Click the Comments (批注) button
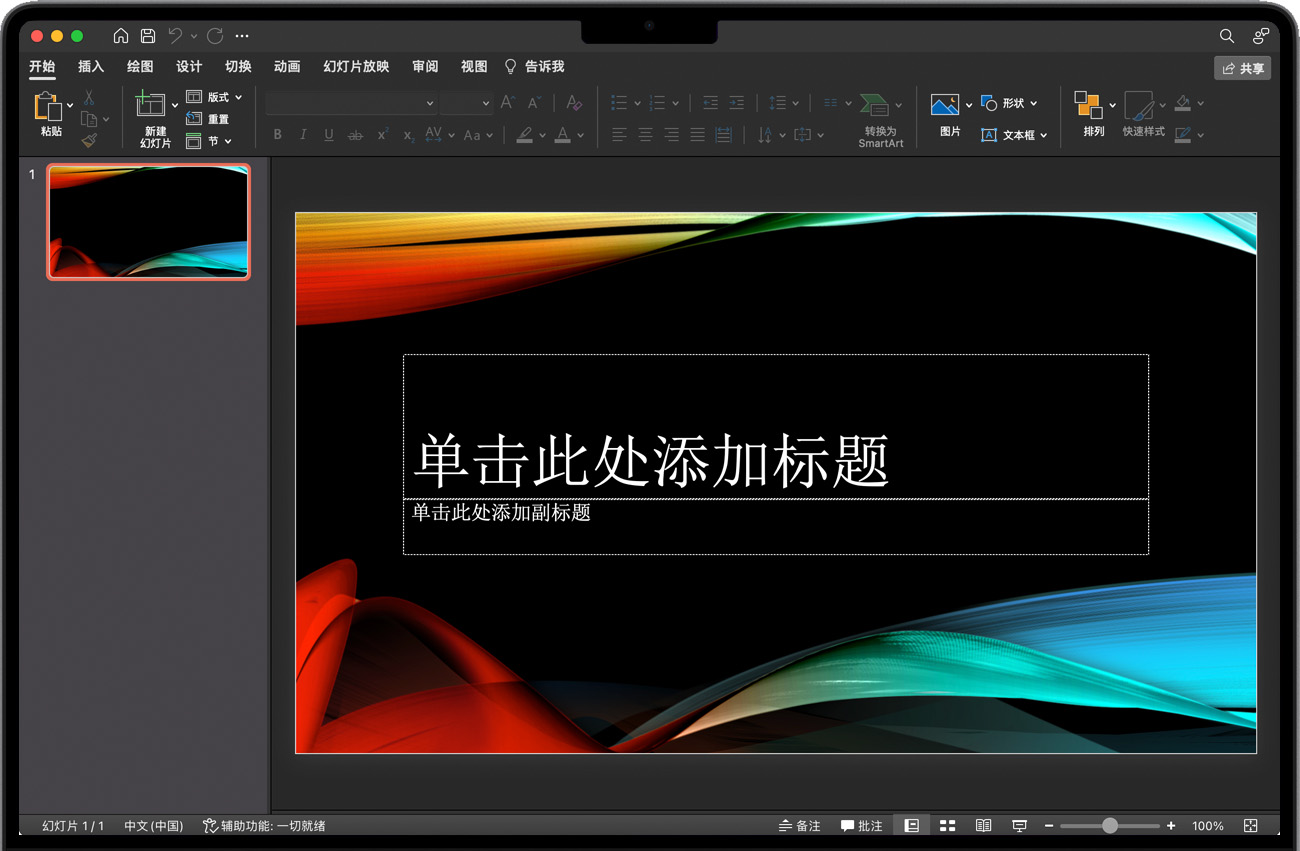This screenshot has width=1300, height=851. (862, 826)
